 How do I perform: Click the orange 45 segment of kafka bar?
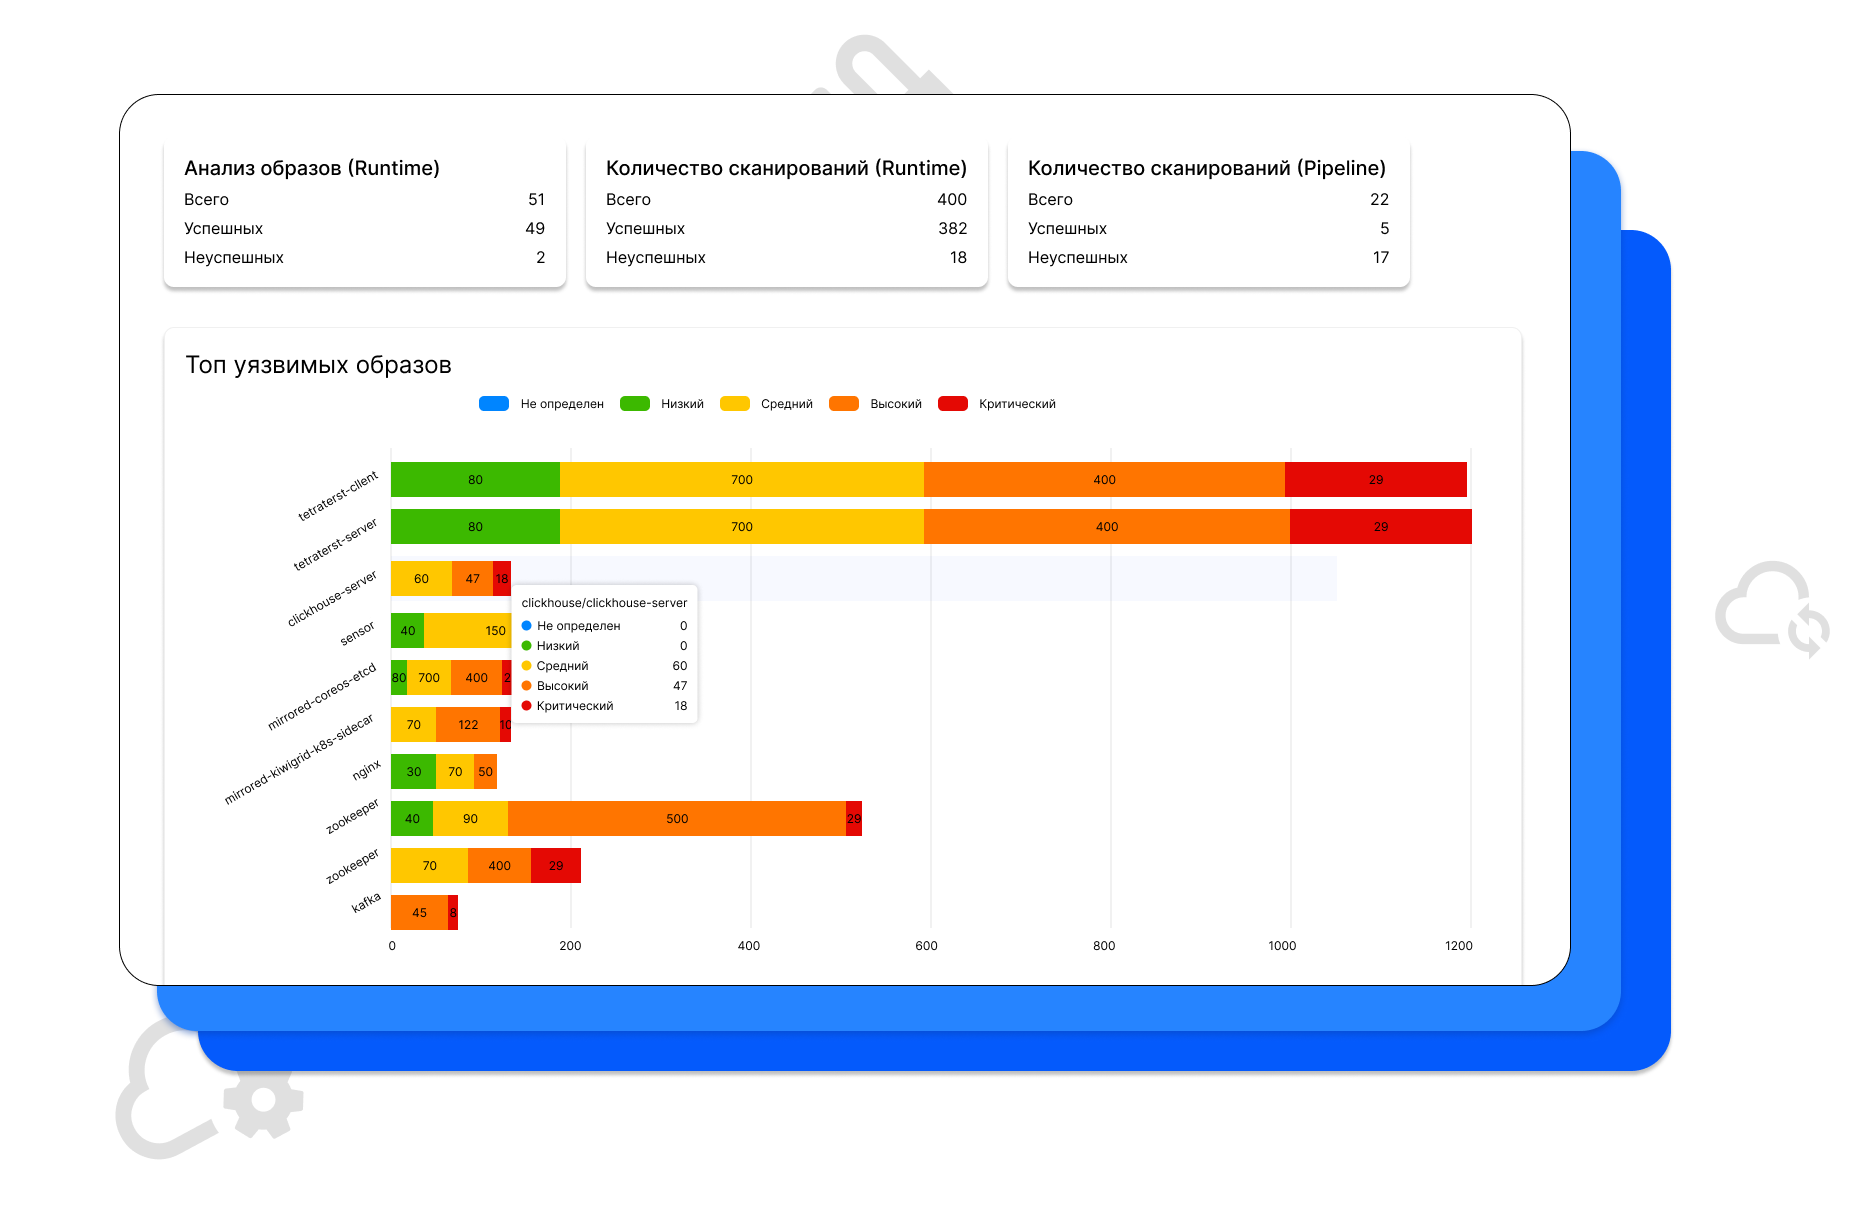[x=419, y=913]
